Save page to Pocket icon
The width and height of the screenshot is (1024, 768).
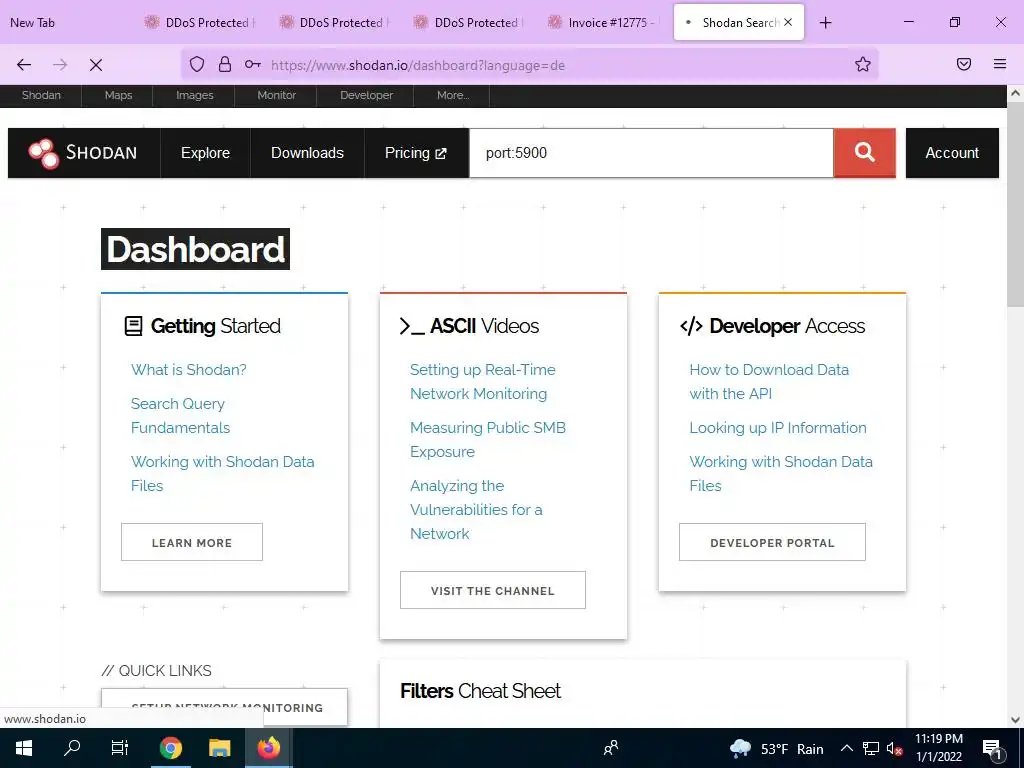pyautogui.click(x=963, y=64)
